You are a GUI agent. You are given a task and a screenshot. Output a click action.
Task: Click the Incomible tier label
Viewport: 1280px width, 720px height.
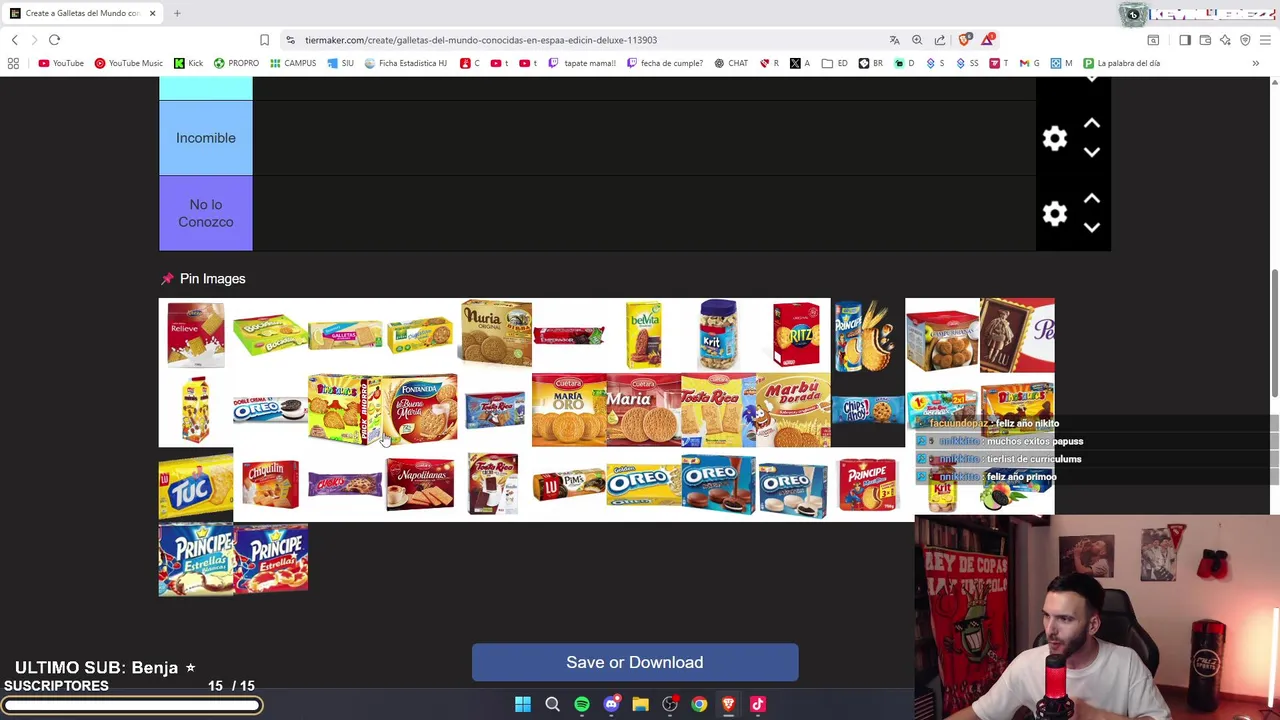point(206,138)
